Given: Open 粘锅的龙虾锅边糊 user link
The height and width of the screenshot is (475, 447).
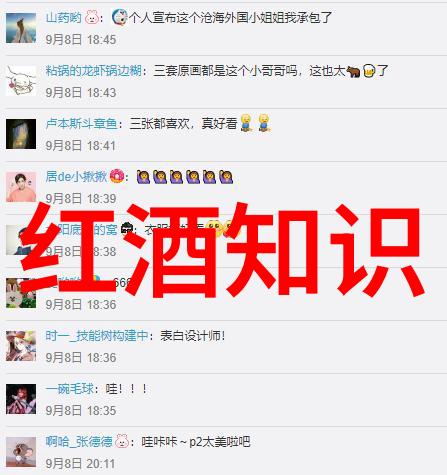Looking at the screenshot, I should click(x=94, y=71).
